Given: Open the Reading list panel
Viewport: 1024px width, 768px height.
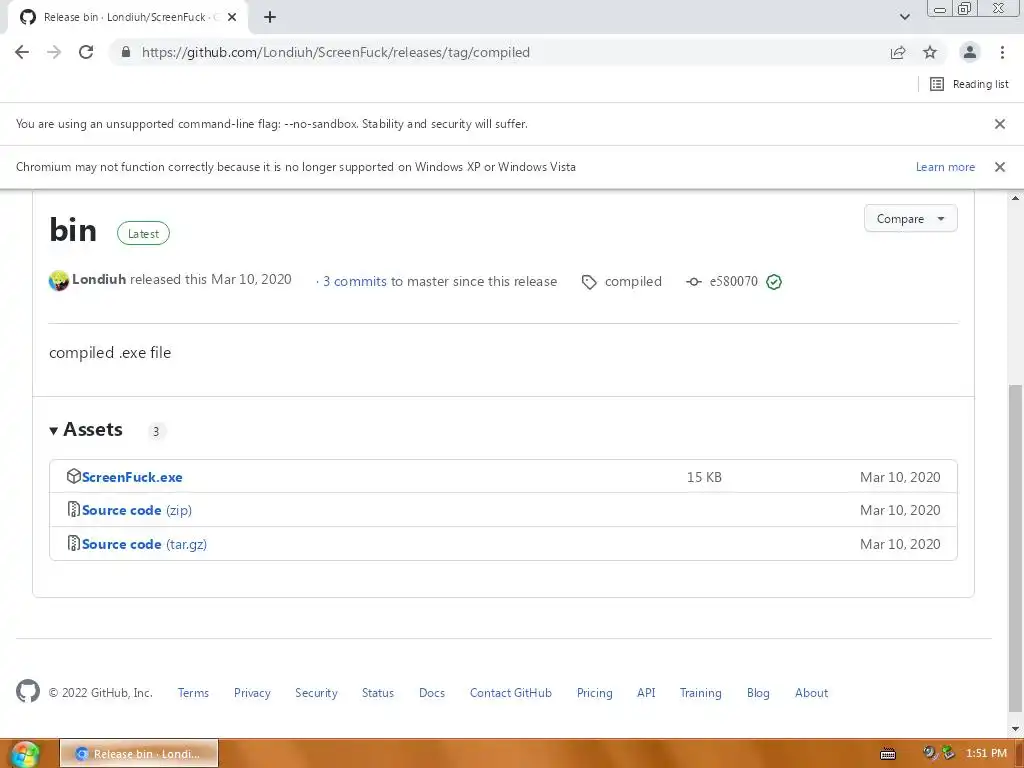Looking at the screenshot, I should click(x=969, y=84).
